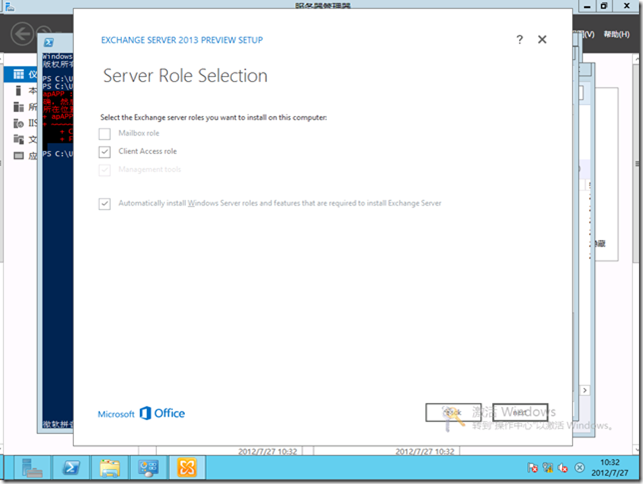This screenshot has height=484, width=643.
Task: Open the (V) view menu in Server Manager
Action: pos(586,34)
